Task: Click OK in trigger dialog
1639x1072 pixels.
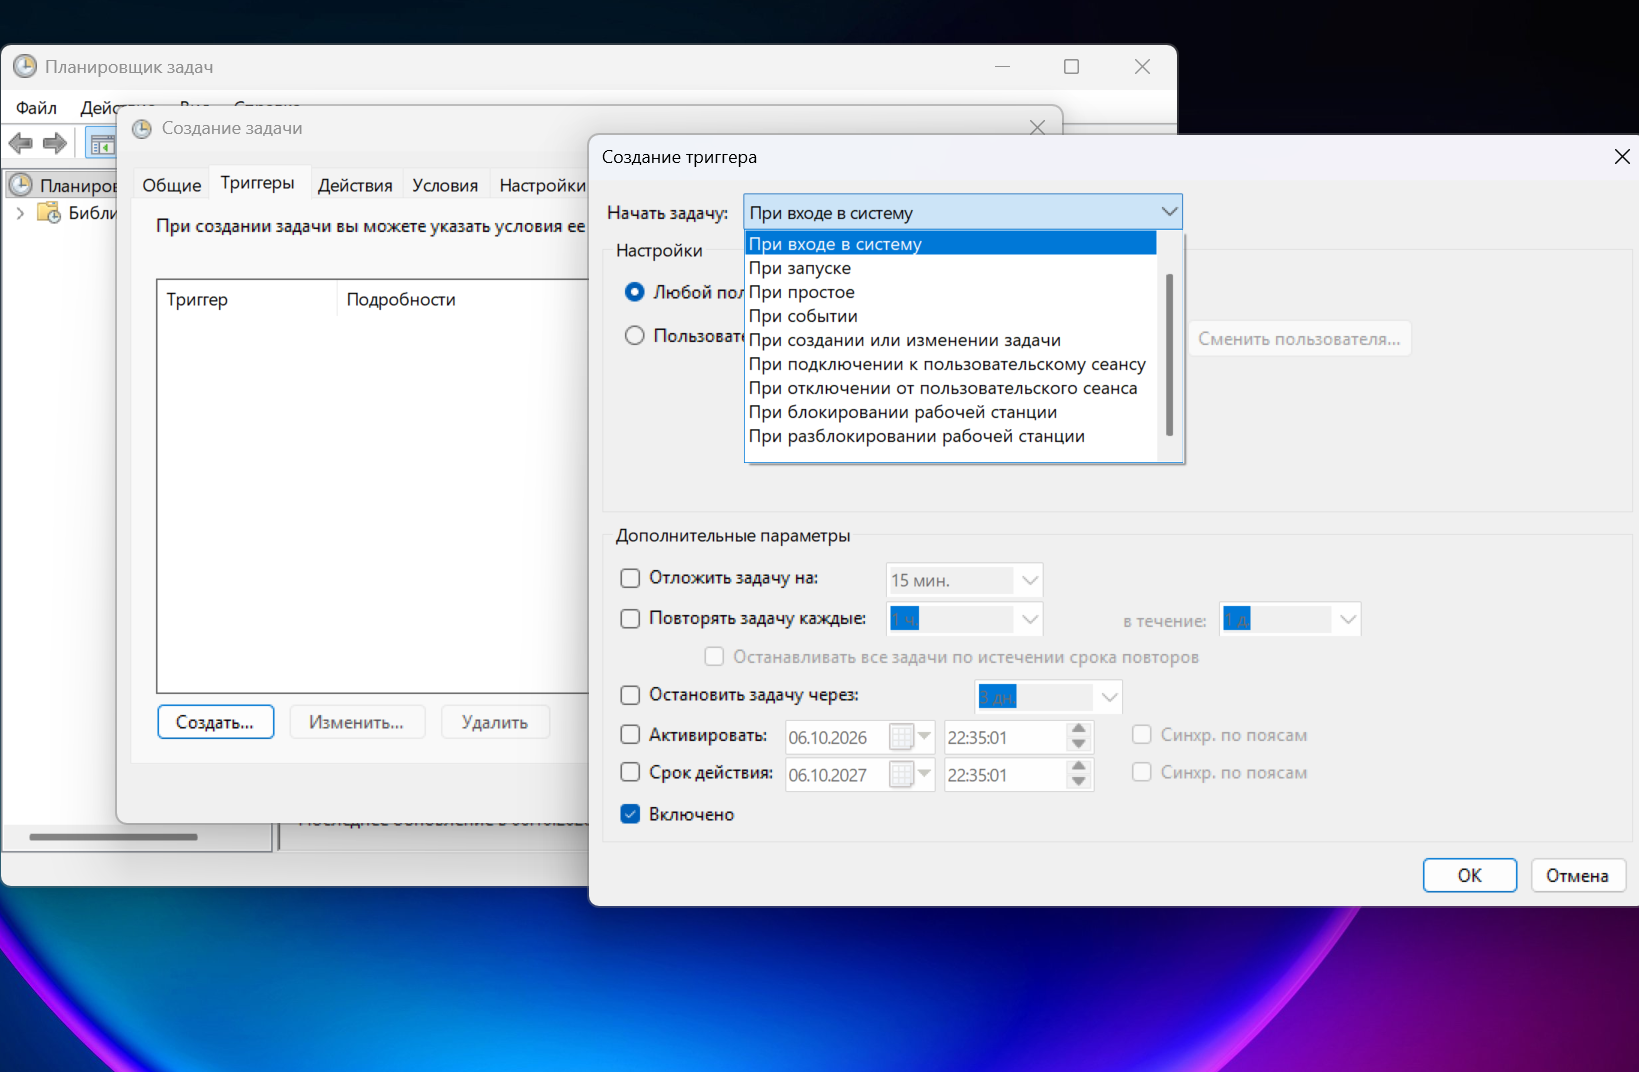Action: click(x=1470, y=876)
